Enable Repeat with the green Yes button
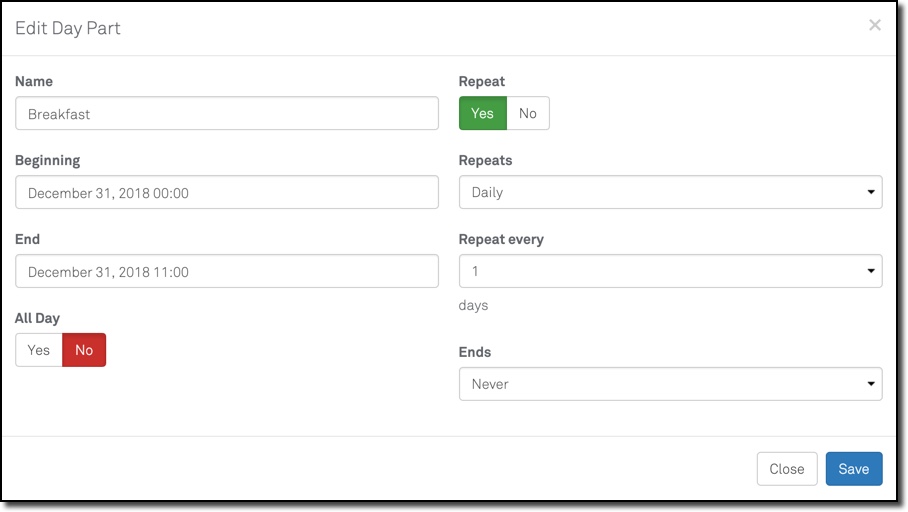Screen dimensions: 908x512 coord(483,113)
